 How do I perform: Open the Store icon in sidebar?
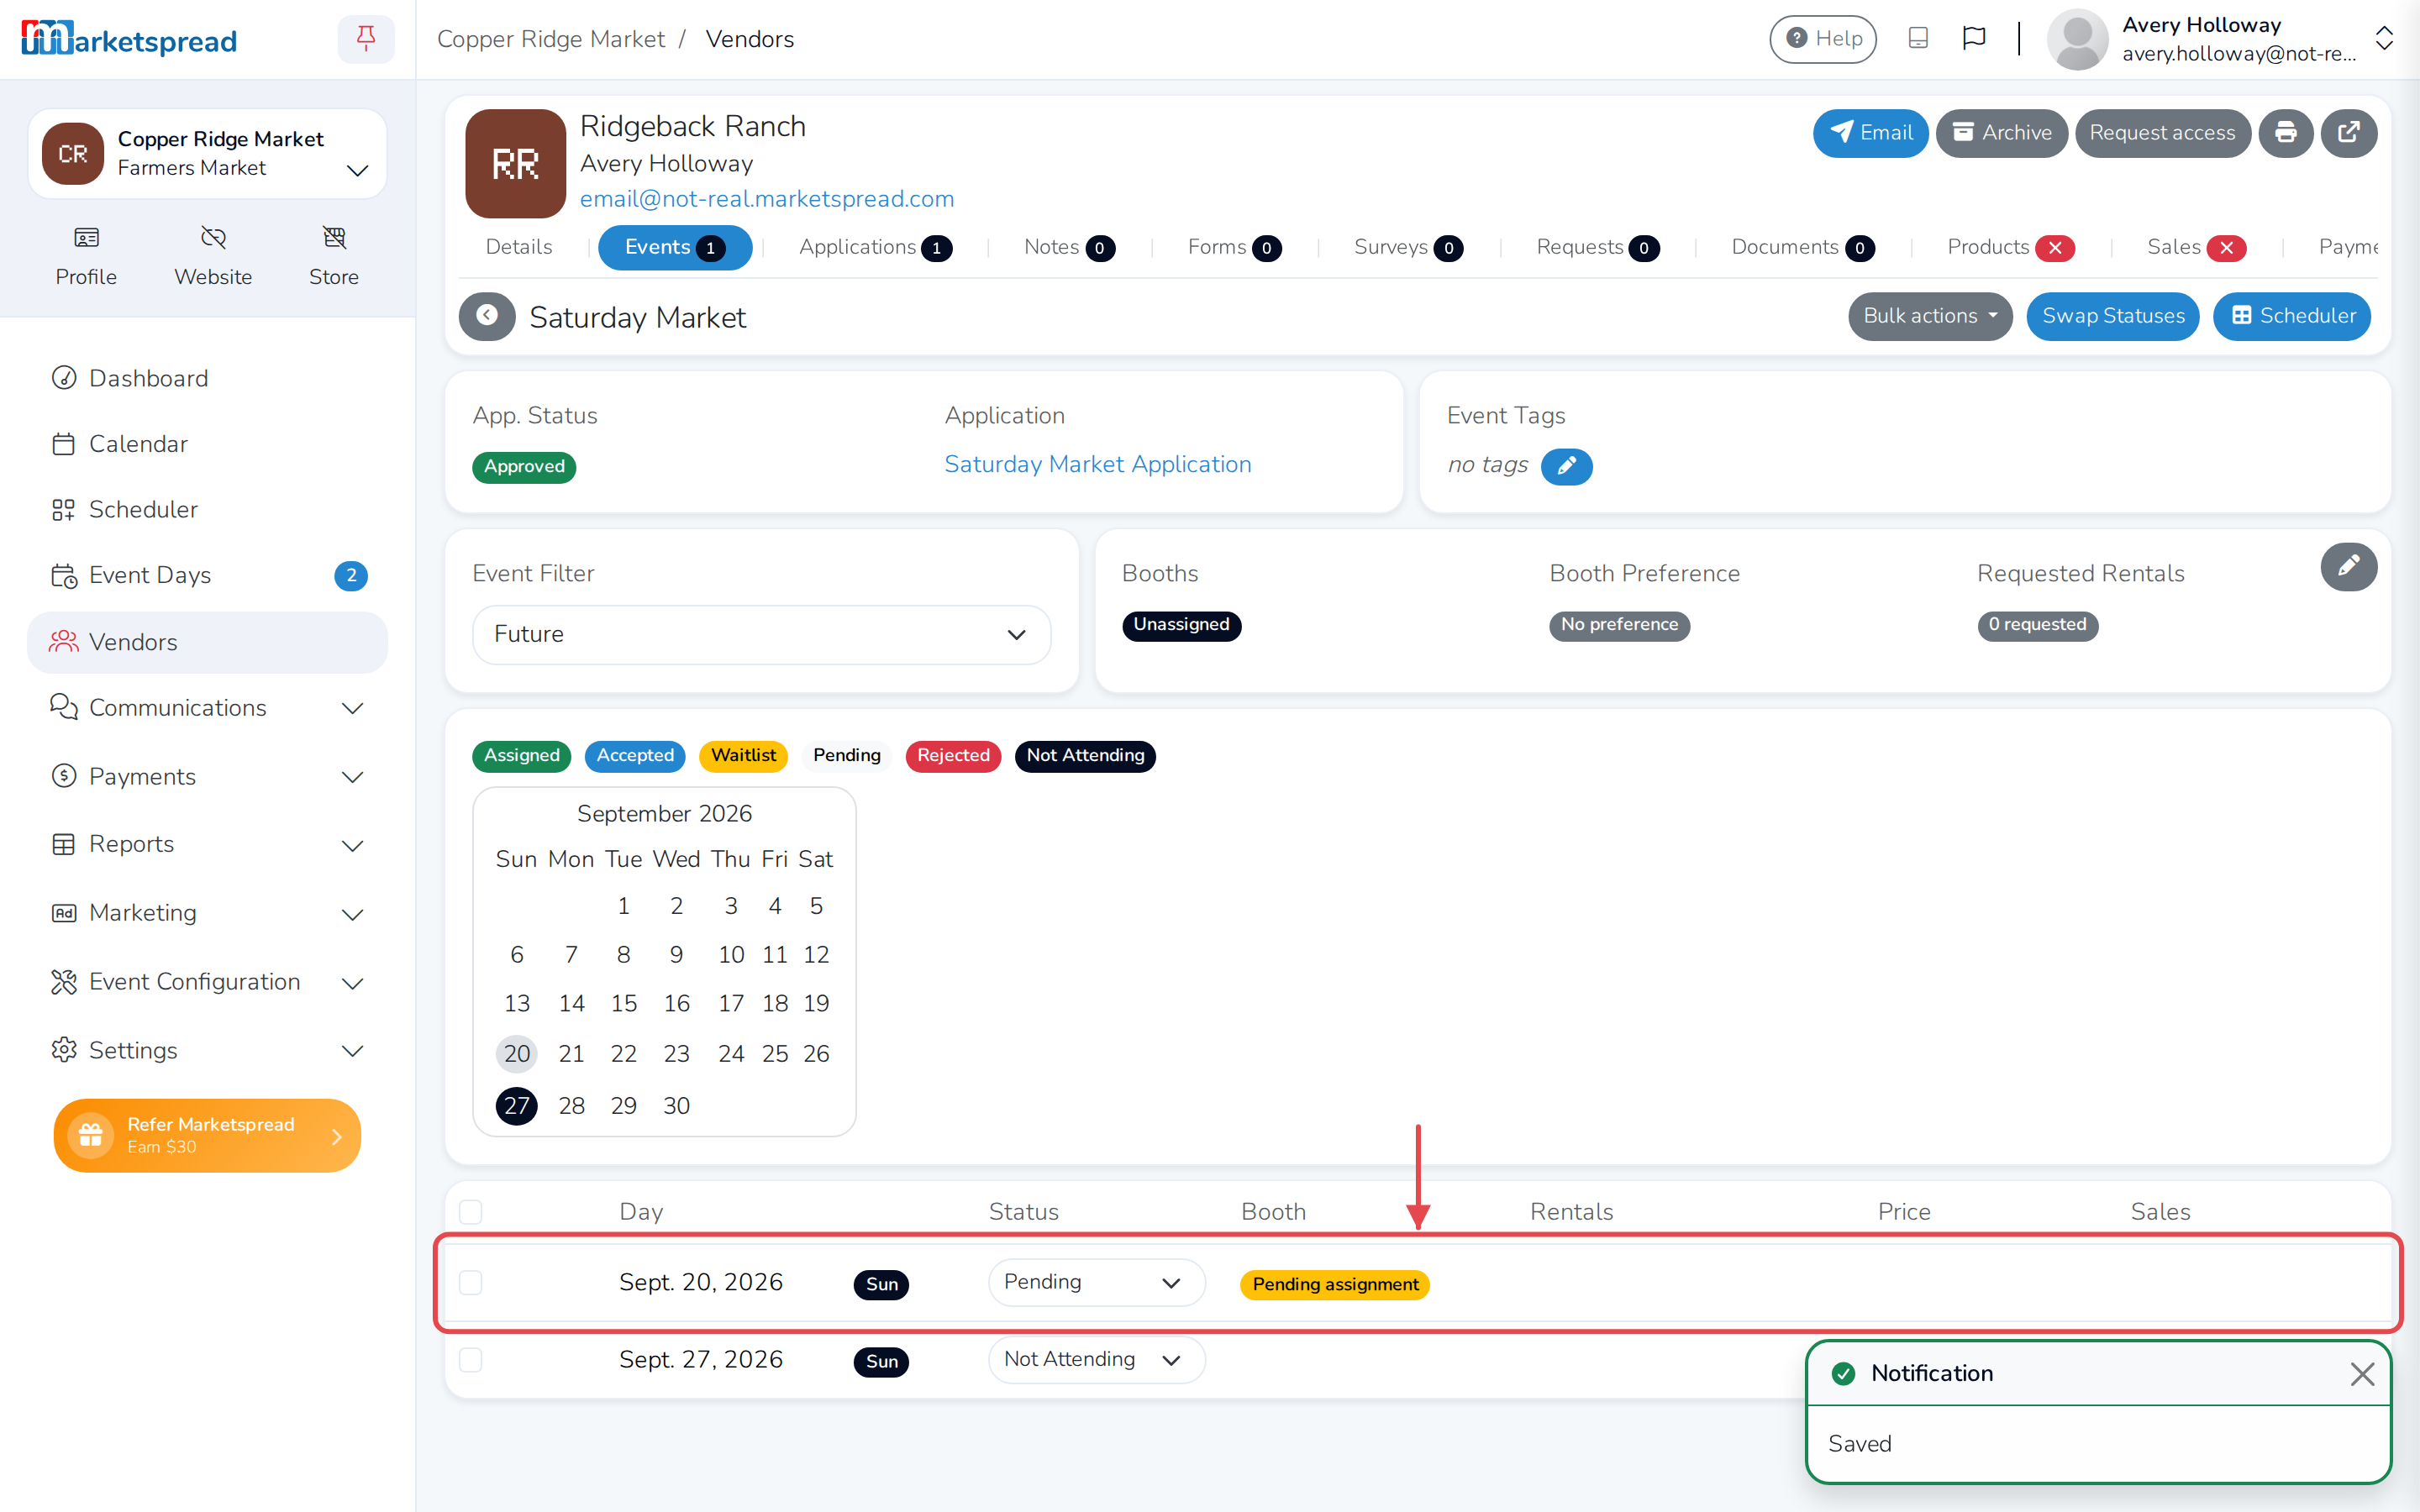[334, 257]
